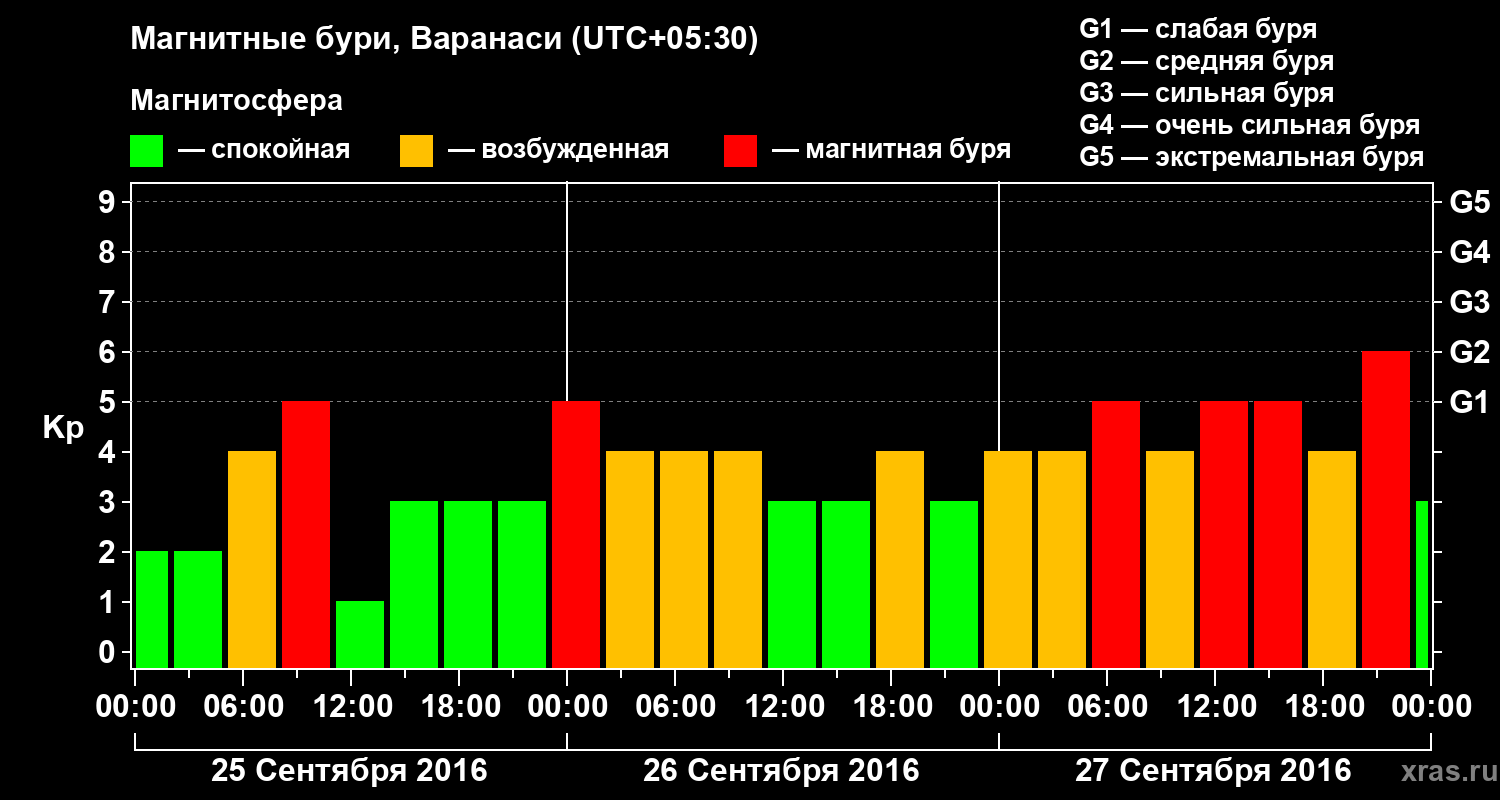1500x800 pixels.
Task: Select the 'G1 — слабая буря' description
Action: pyautogui.click(x=1198, y=29)
